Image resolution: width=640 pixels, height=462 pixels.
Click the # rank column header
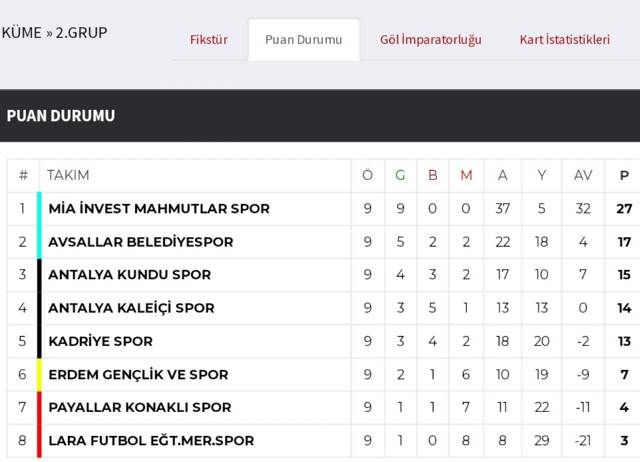[x=23, y=175]
